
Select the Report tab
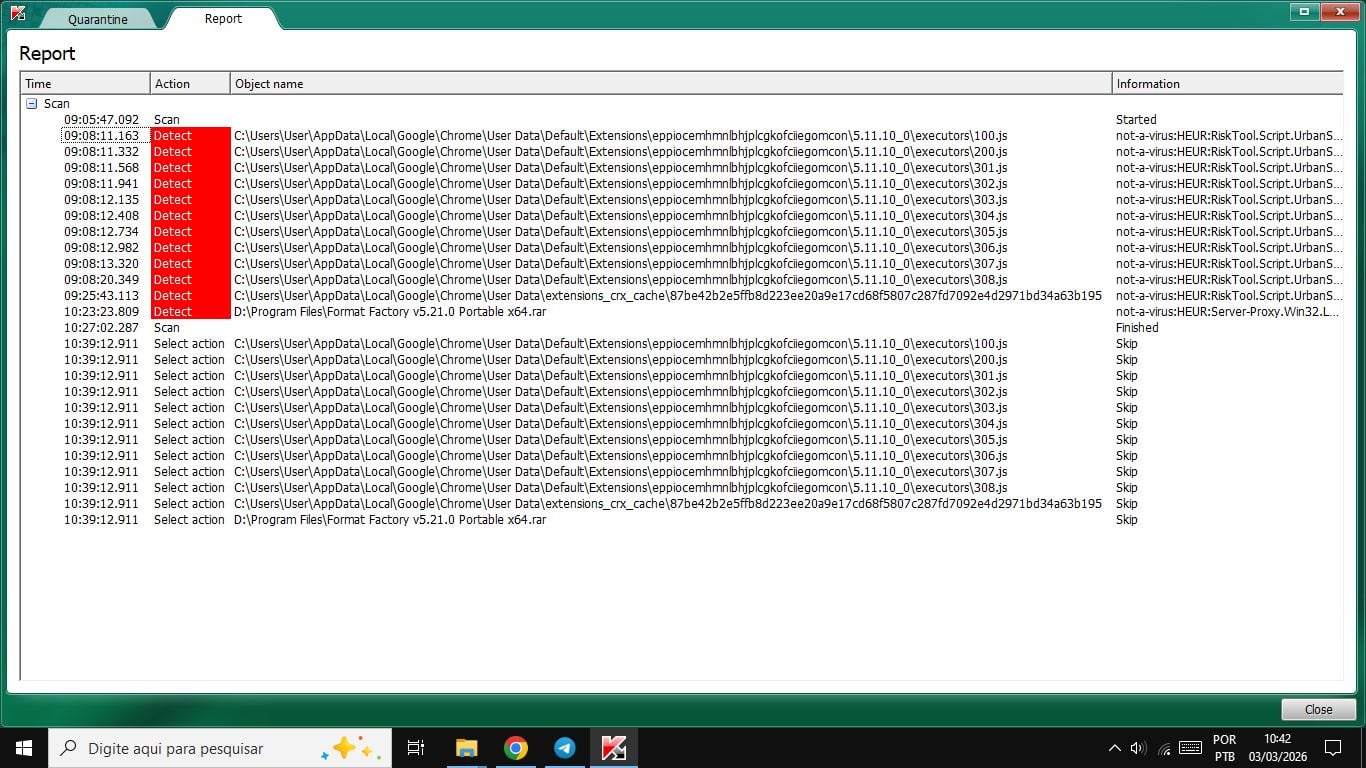[x=223, y=18]
